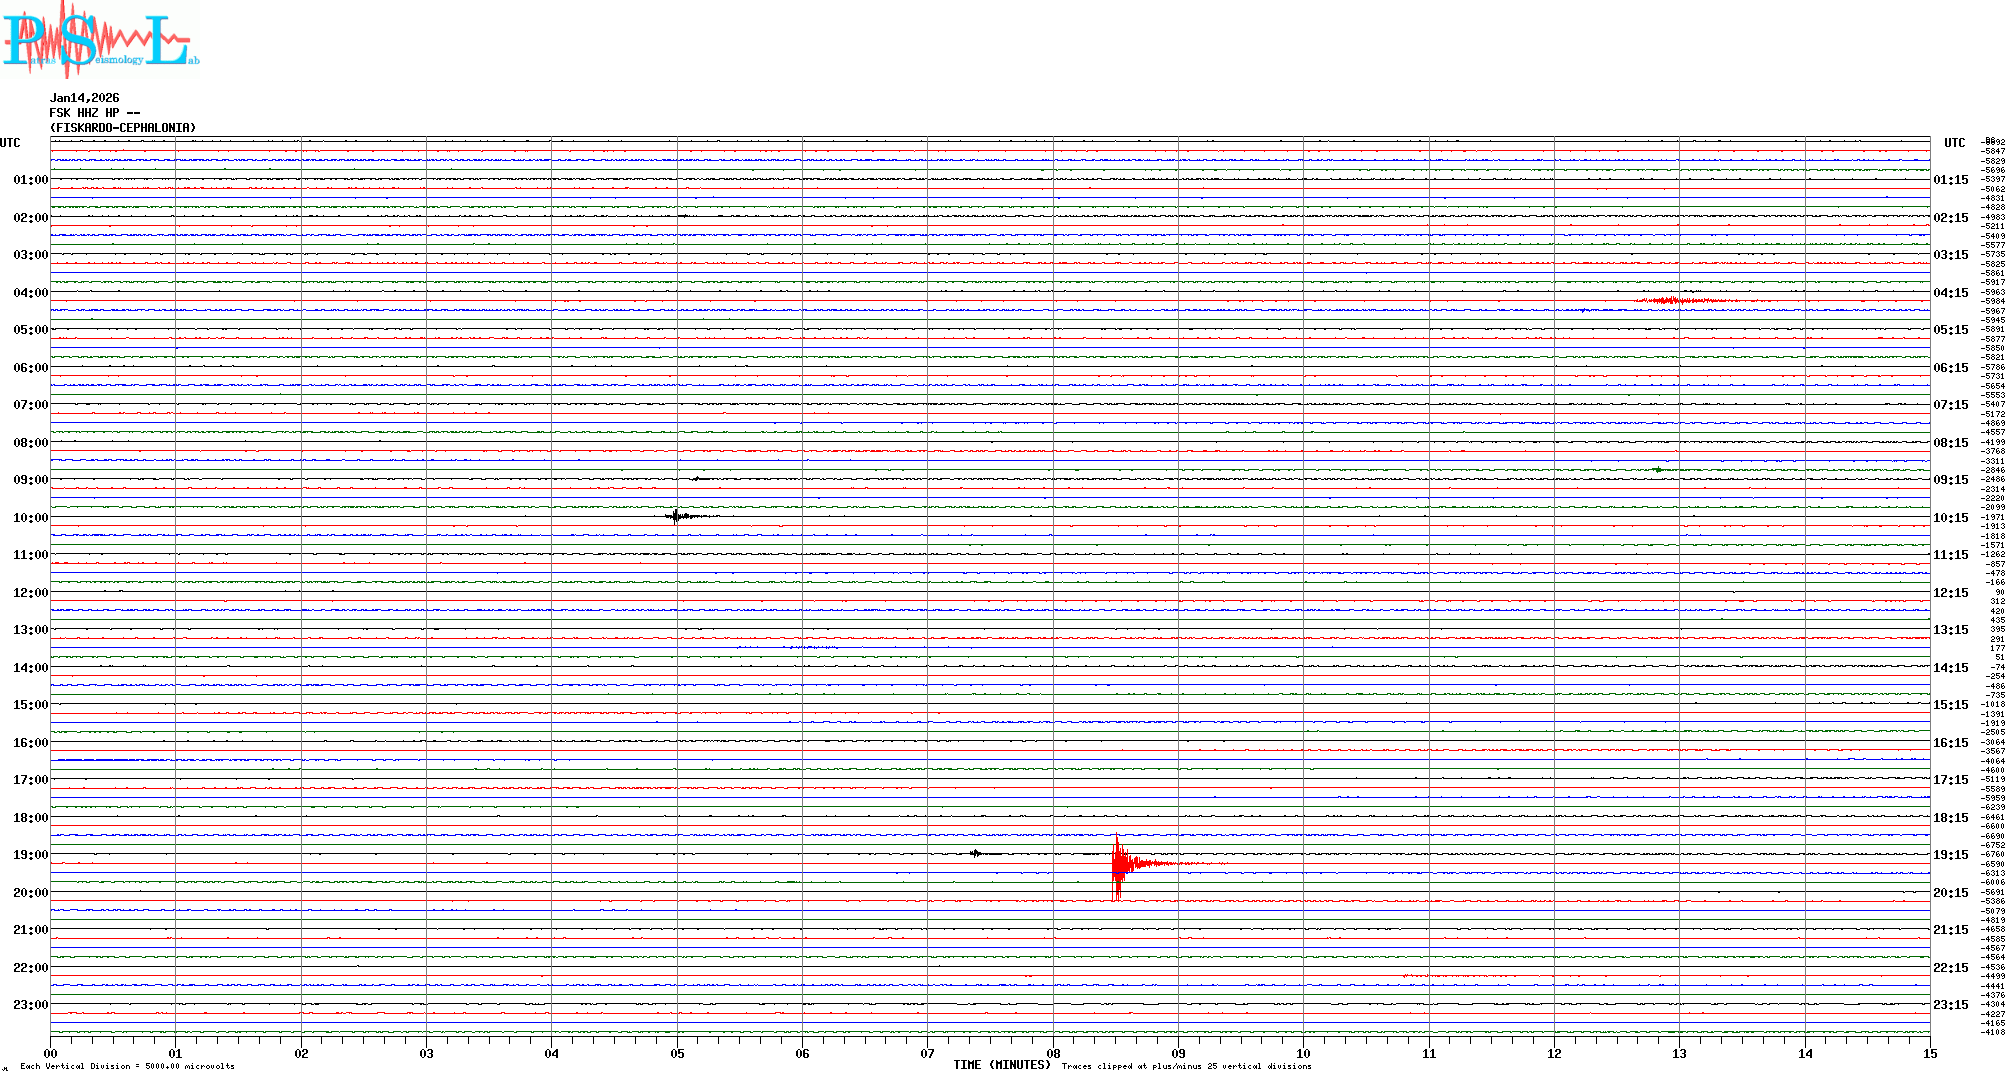Click the small black blip before 19:08
2010x1080 pixels.
[x=975, y=853]
